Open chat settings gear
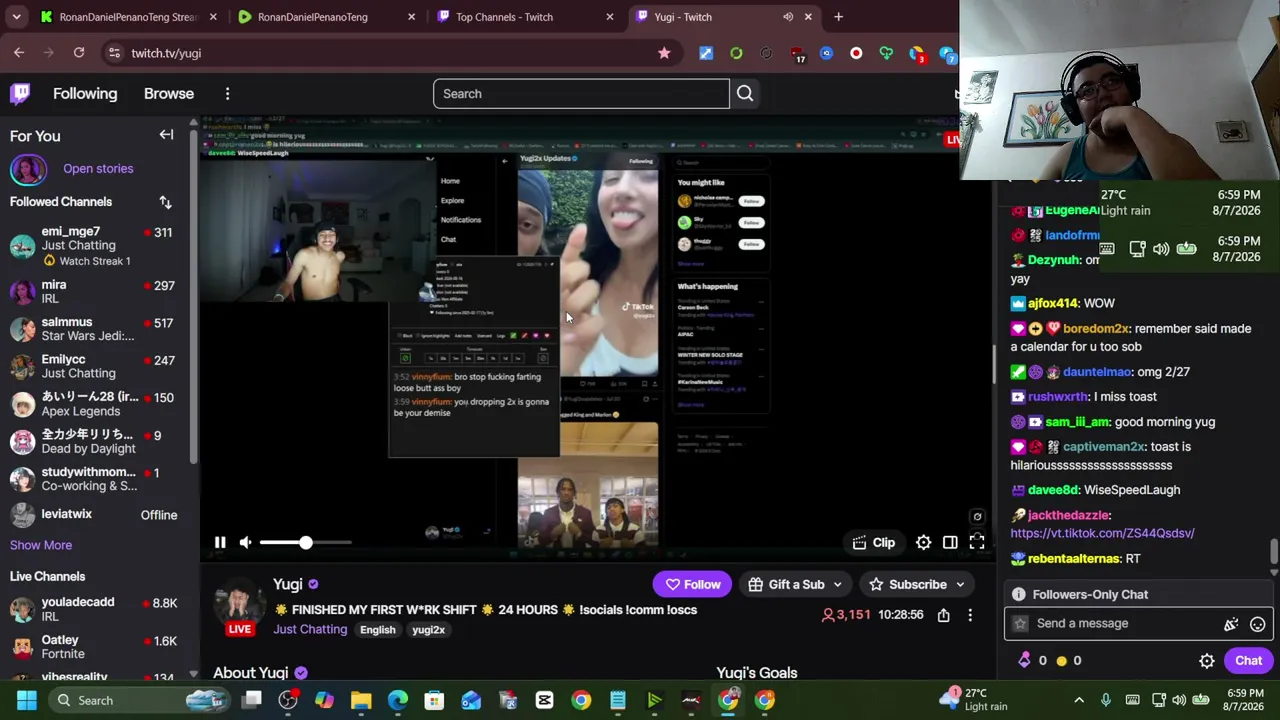The width and height of the screenshot is (1280, 720). pyautogui.click(x=1207, y=661)
